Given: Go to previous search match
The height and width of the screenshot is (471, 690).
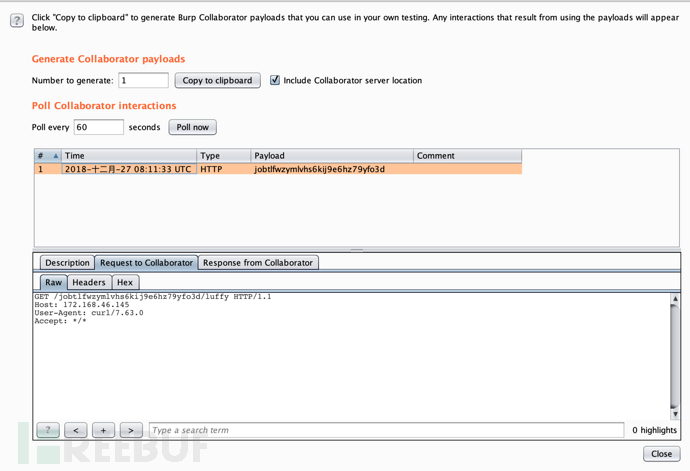Looking at the screenshot, I should tap(76, 430).
